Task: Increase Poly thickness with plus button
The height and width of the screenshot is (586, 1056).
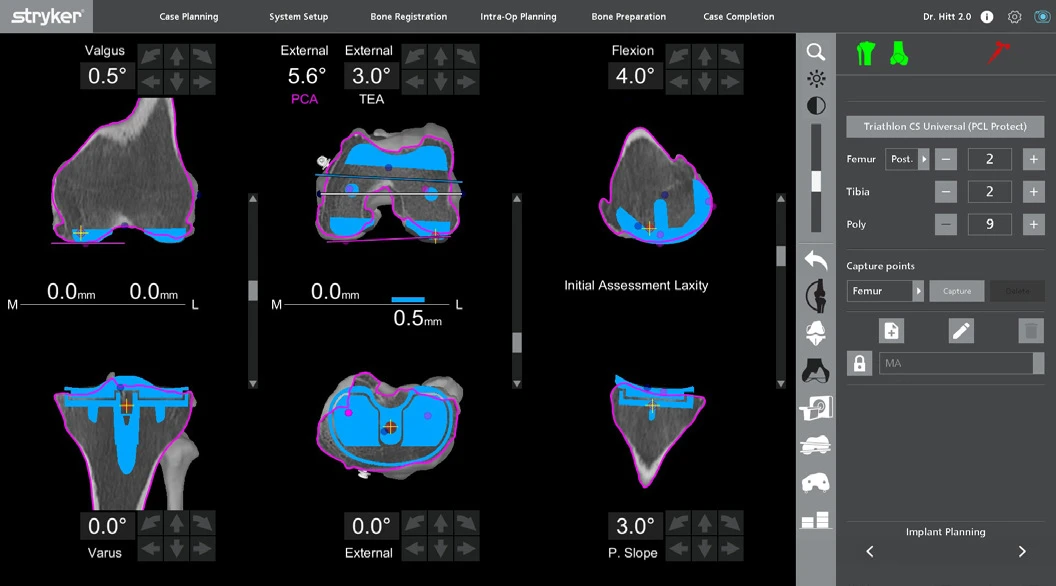Action: [1033, 224]
